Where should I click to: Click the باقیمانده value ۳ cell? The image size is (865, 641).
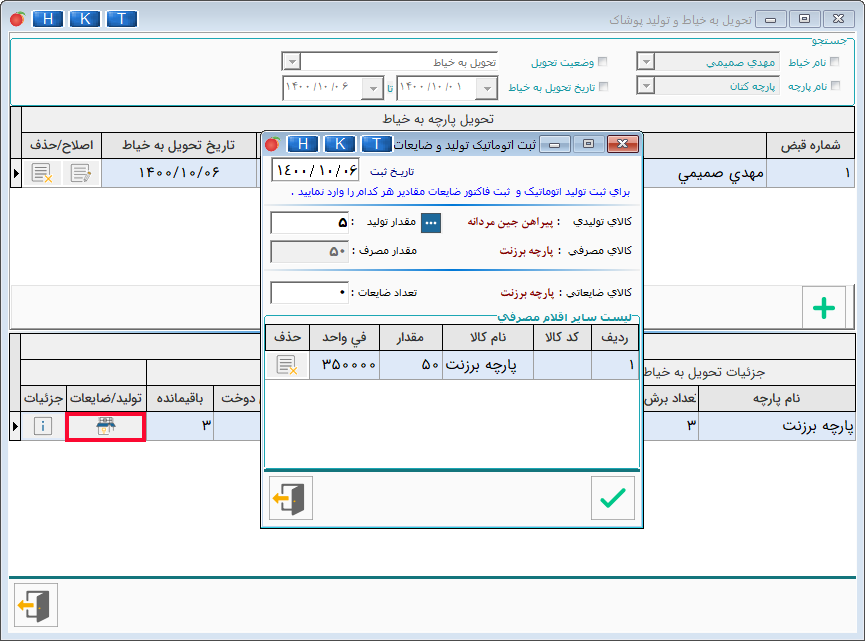click(180, 426)
